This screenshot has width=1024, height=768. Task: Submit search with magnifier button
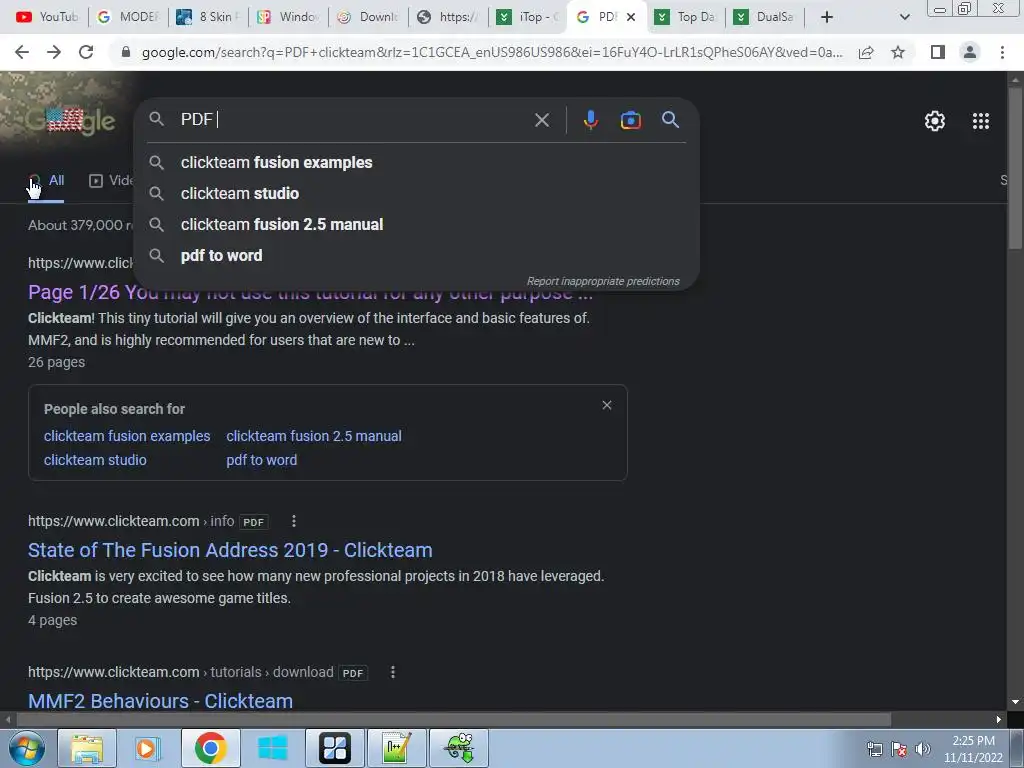(670, 120)
